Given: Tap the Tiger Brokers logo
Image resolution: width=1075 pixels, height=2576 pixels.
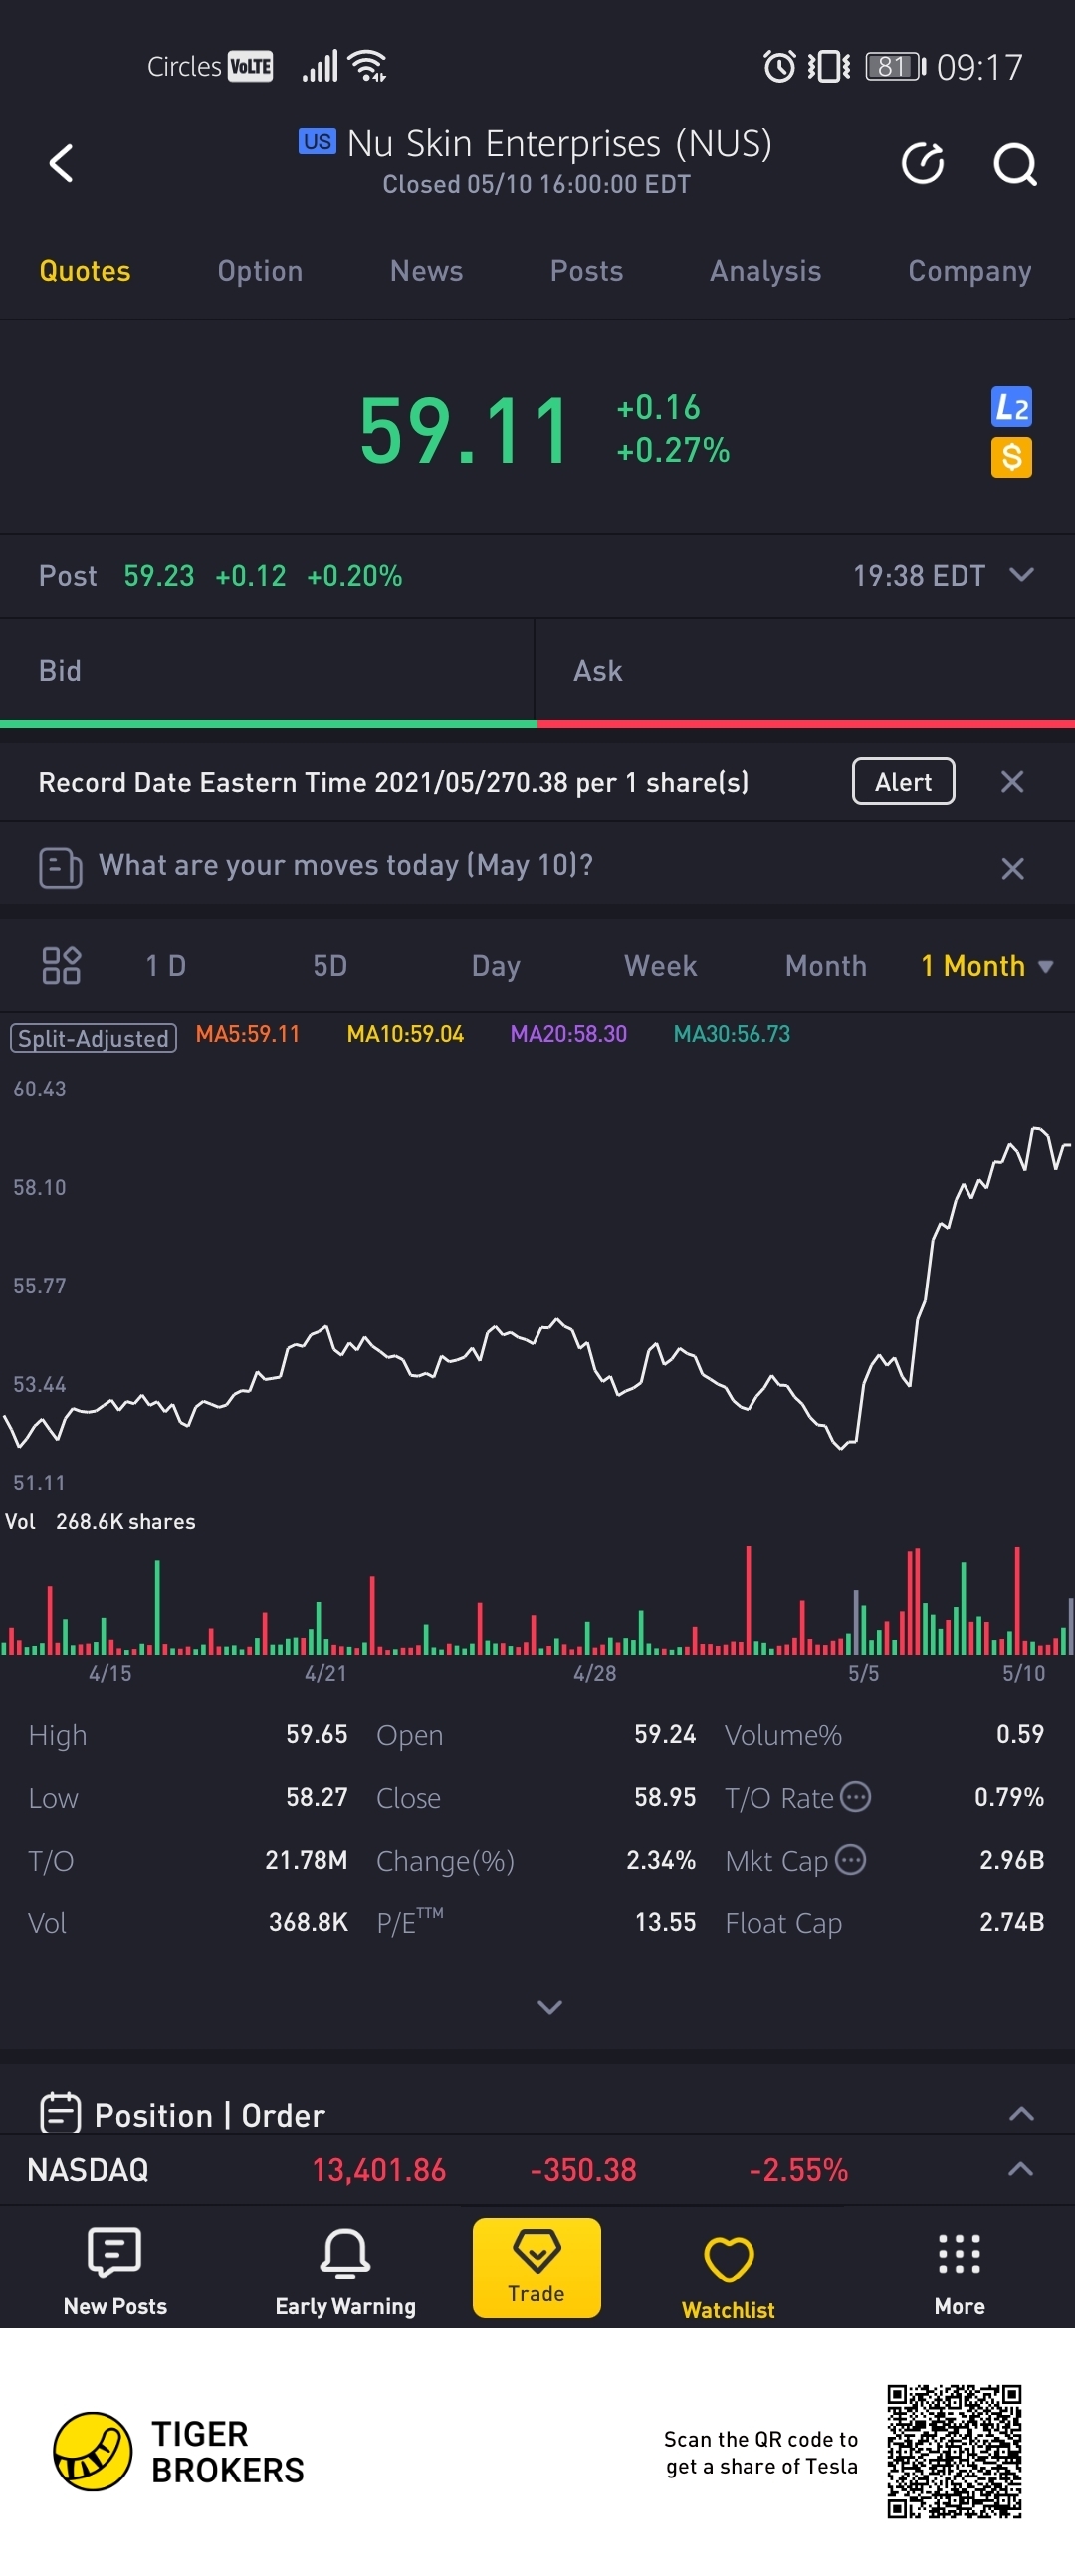Looking at the screenshot, I should 92,2451.
